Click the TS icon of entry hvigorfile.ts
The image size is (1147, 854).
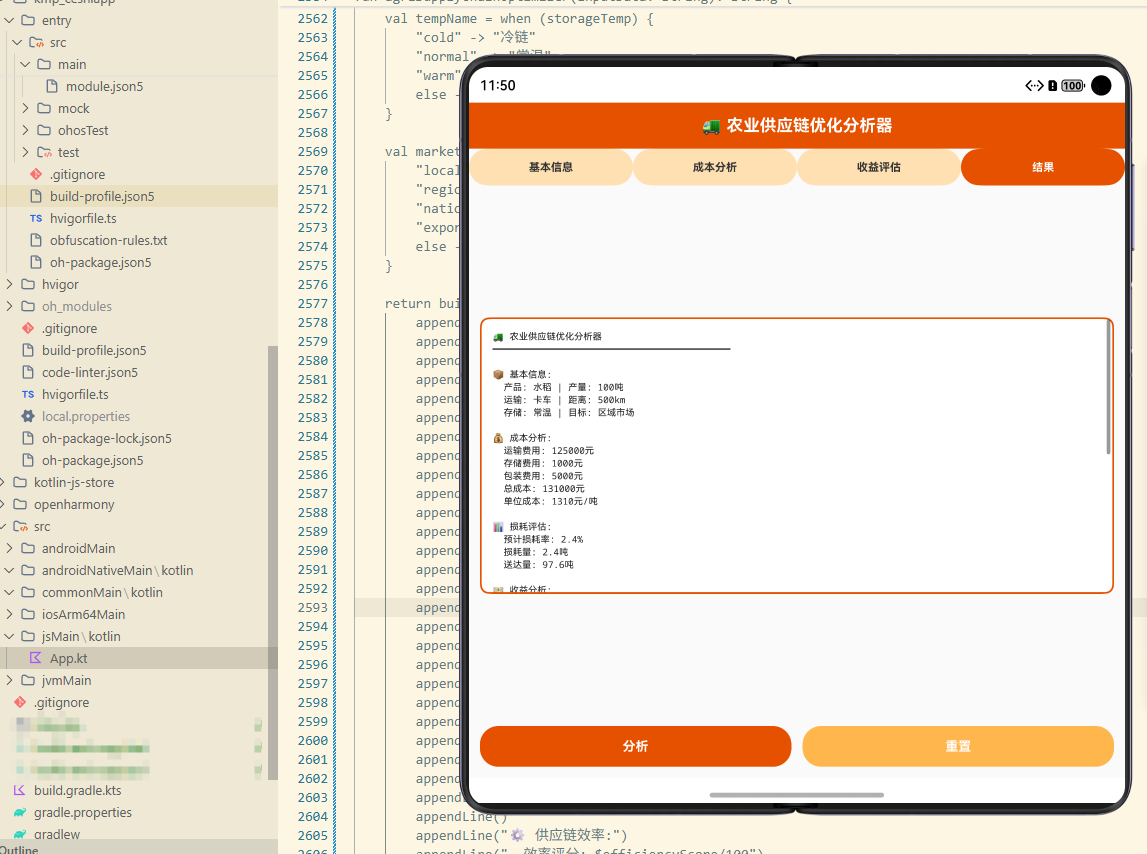[x=36, y=218]
